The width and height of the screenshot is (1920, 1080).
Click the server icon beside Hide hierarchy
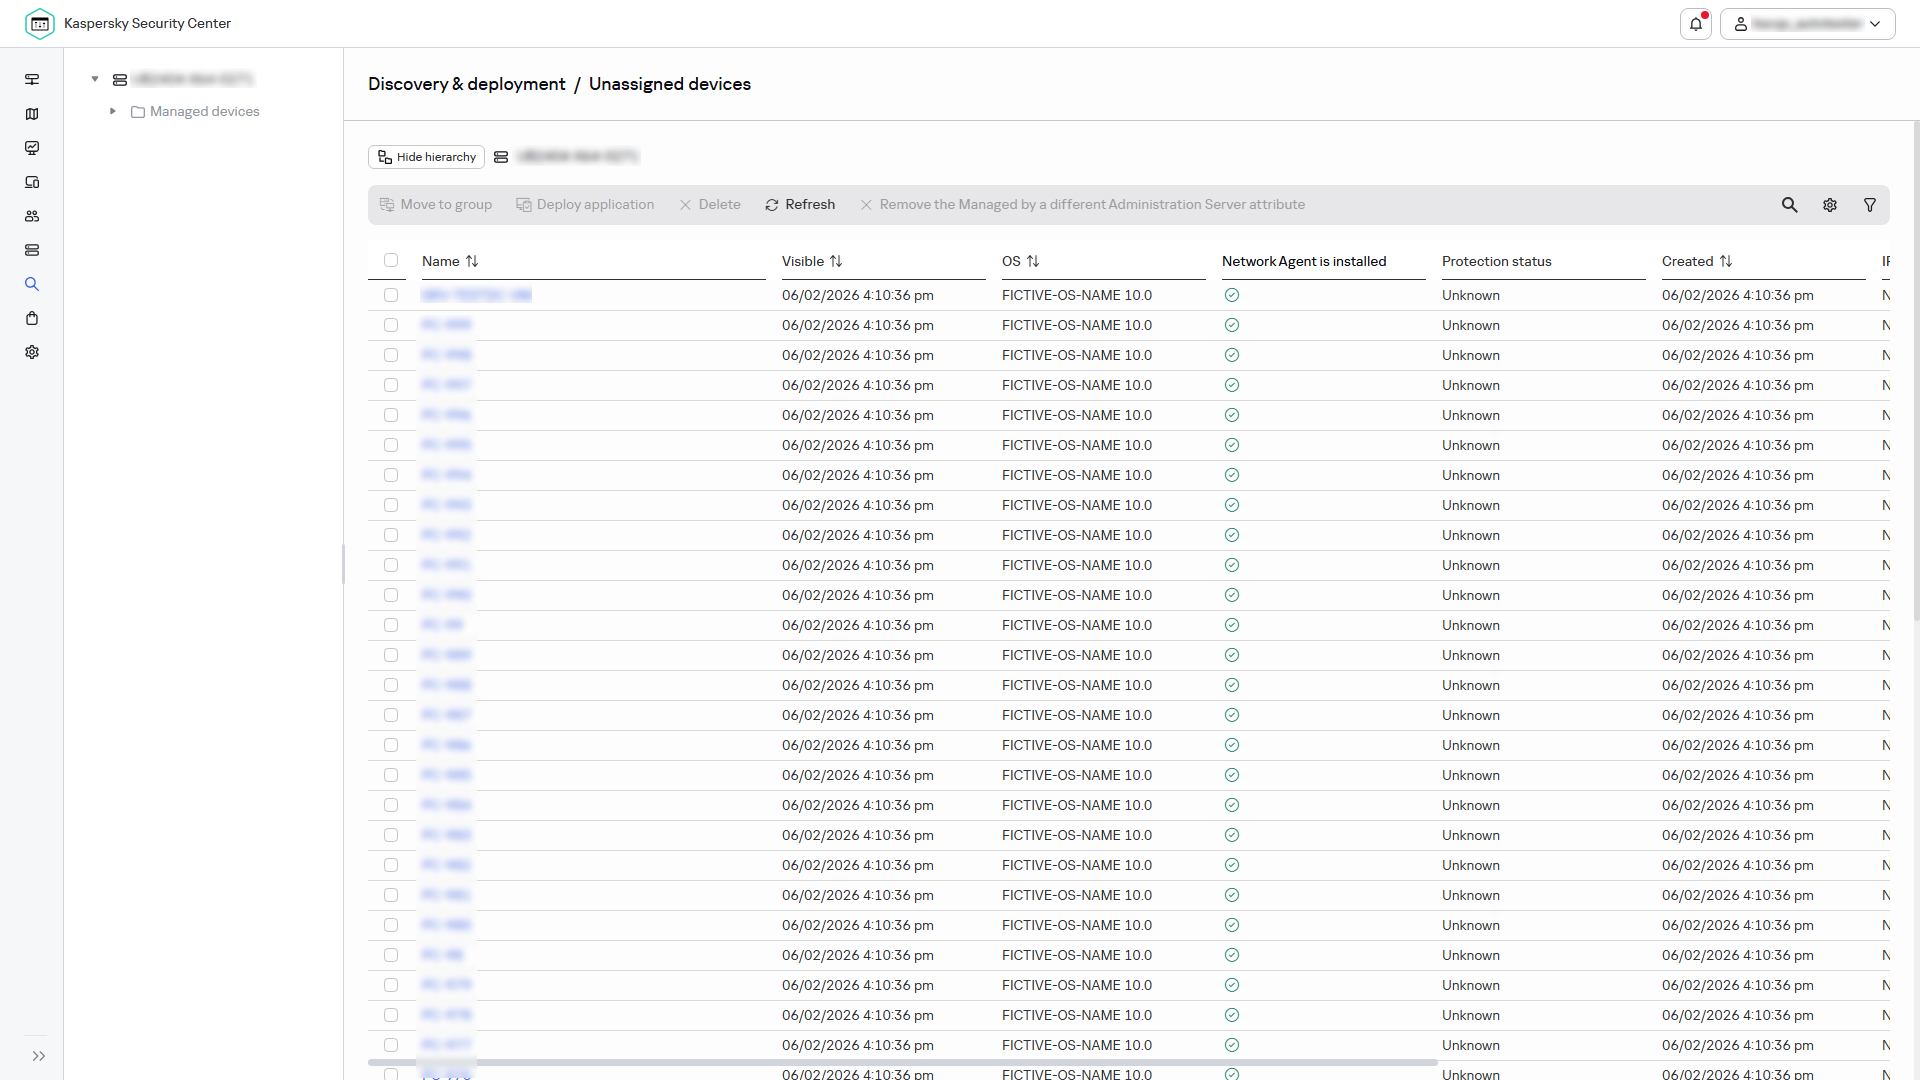pyautogui.click(x=501, y=157)
